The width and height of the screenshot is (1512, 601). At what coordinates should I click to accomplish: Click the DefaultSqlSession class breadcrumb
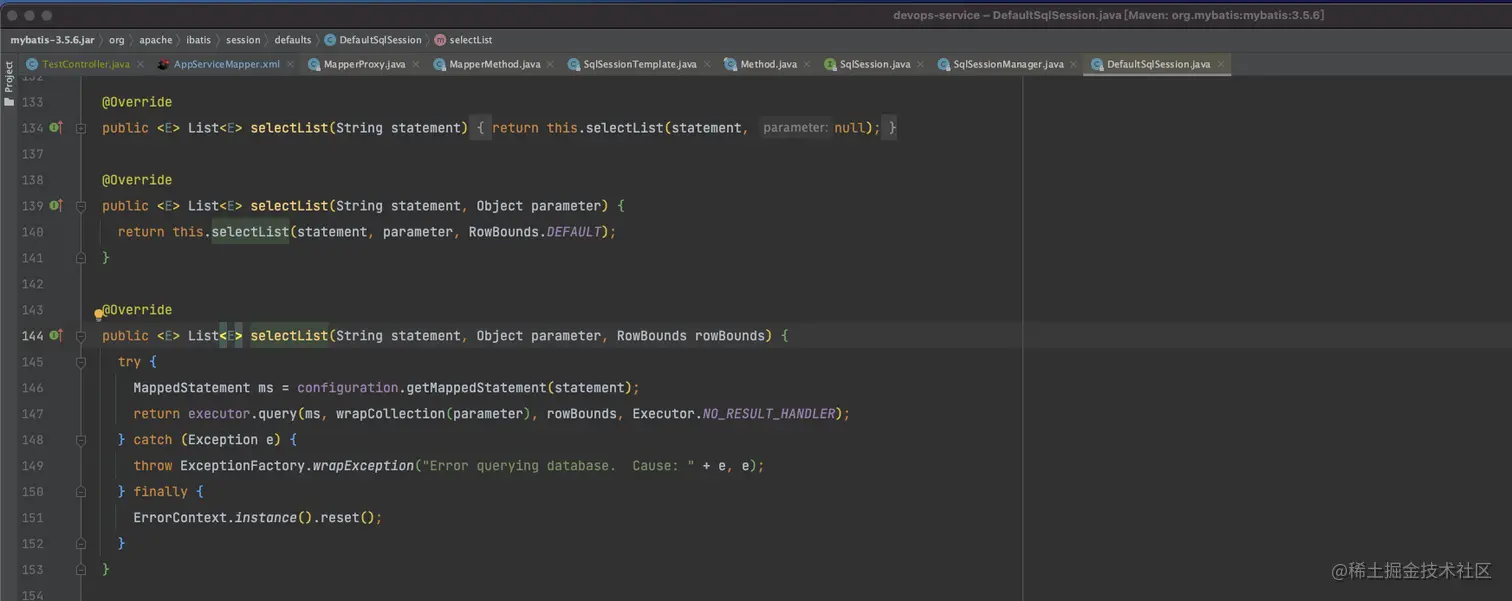click(373, 40)
